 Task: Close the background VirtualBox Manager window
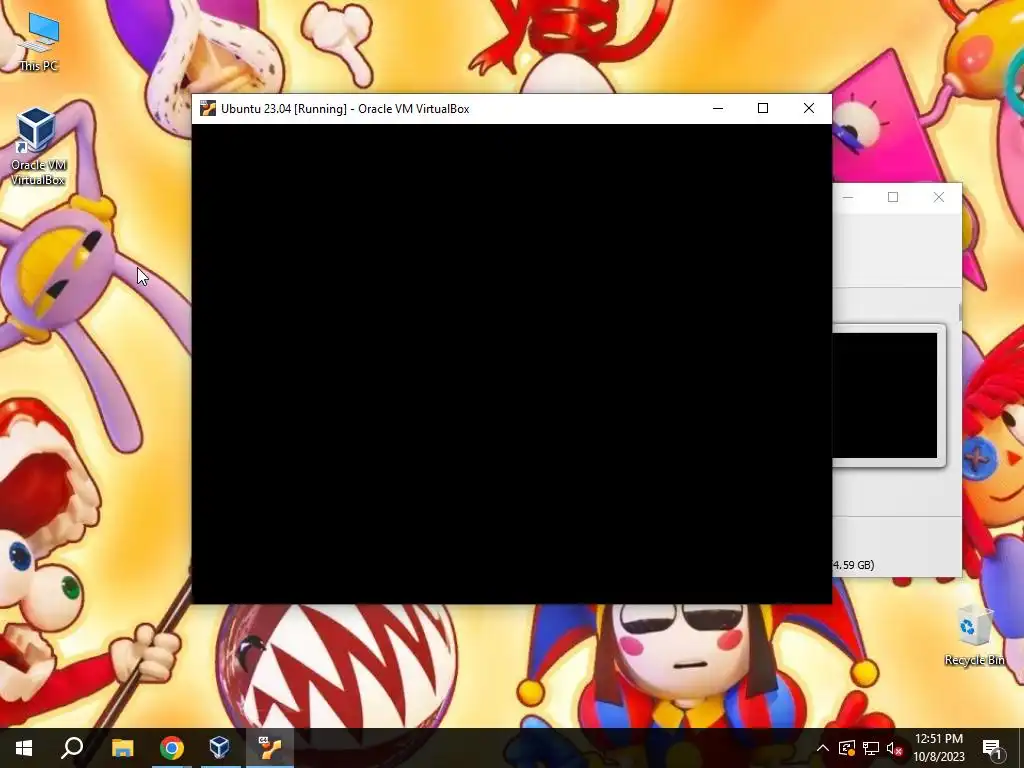point(938,197)
